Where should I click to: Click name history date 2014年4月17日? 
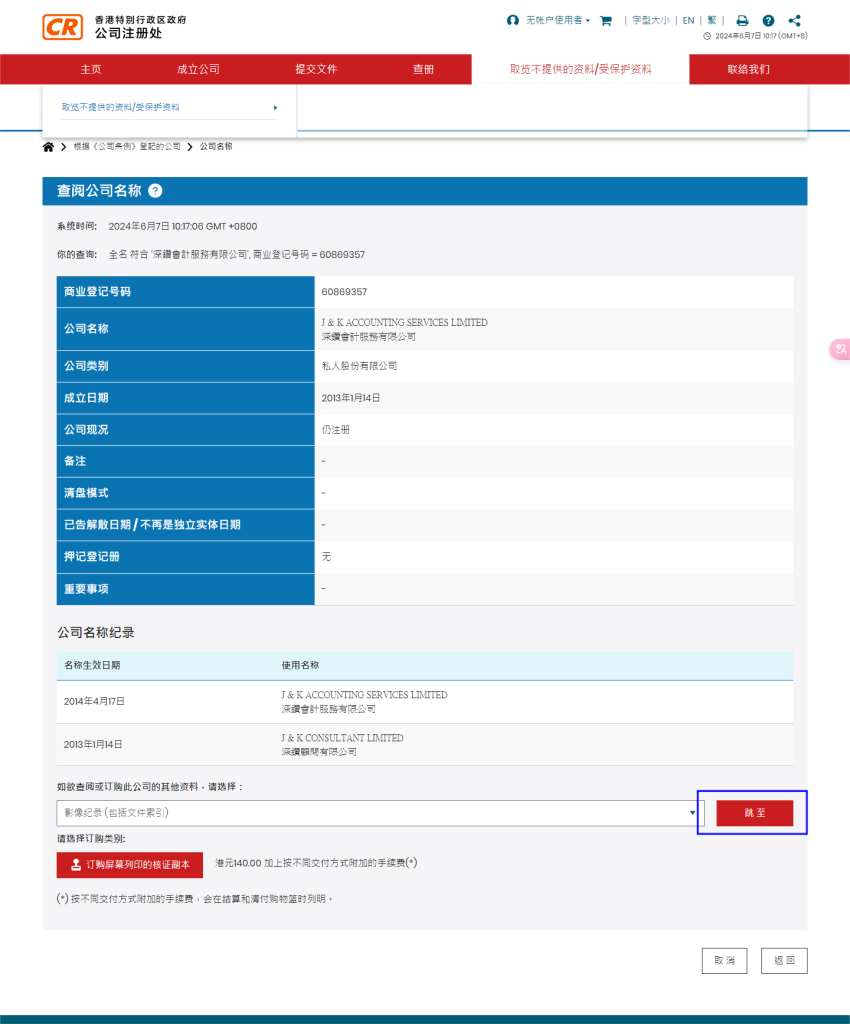(94, 701)
